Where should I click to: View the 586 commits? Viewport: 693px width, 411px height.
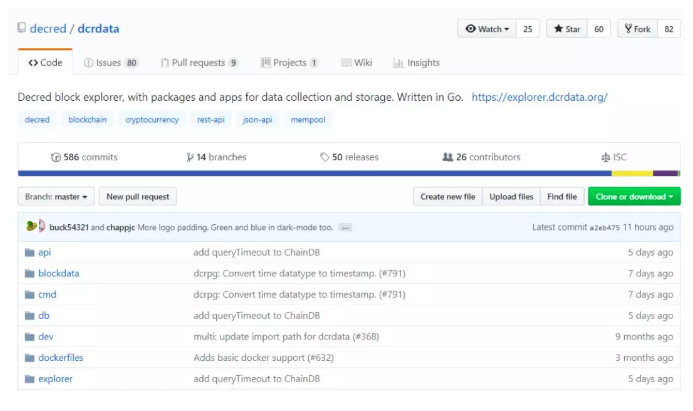point(84,157)
